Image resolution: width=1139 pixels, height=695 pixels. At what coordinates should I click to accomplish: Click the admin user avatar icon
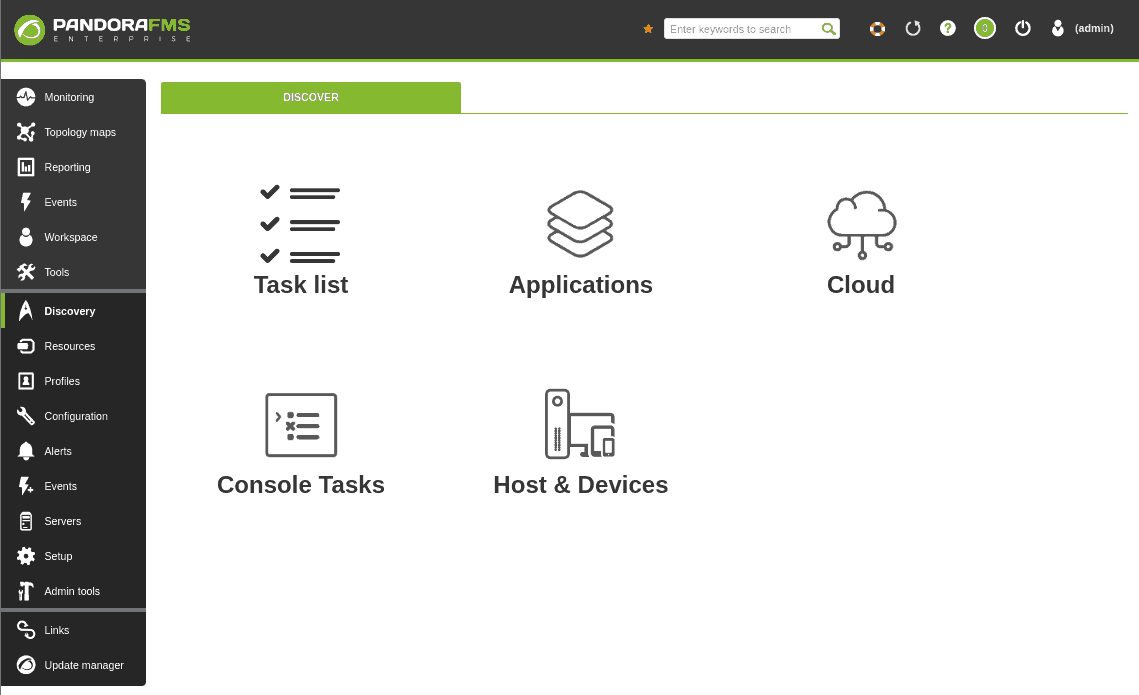click(1058, 28)
